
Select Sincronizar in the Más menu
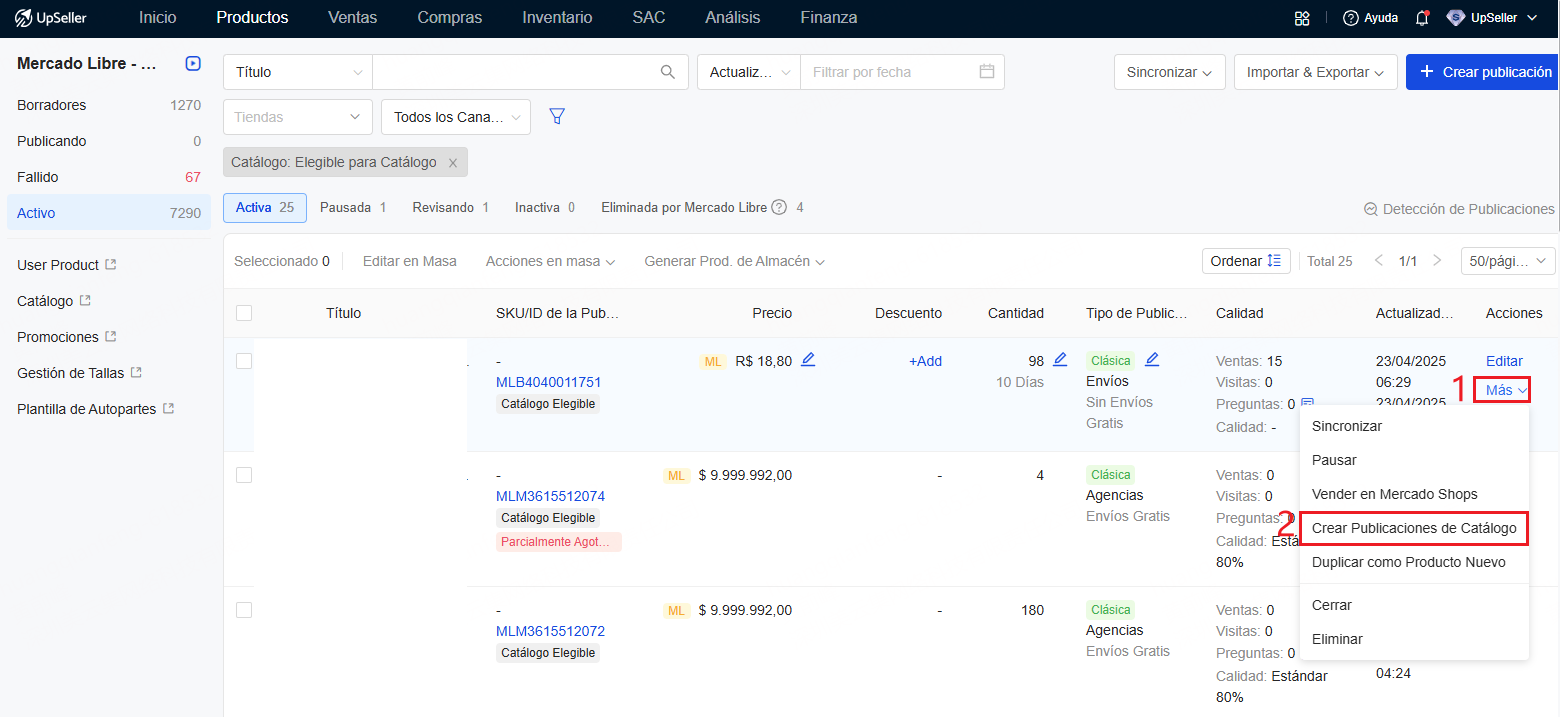click(1414, 426)
